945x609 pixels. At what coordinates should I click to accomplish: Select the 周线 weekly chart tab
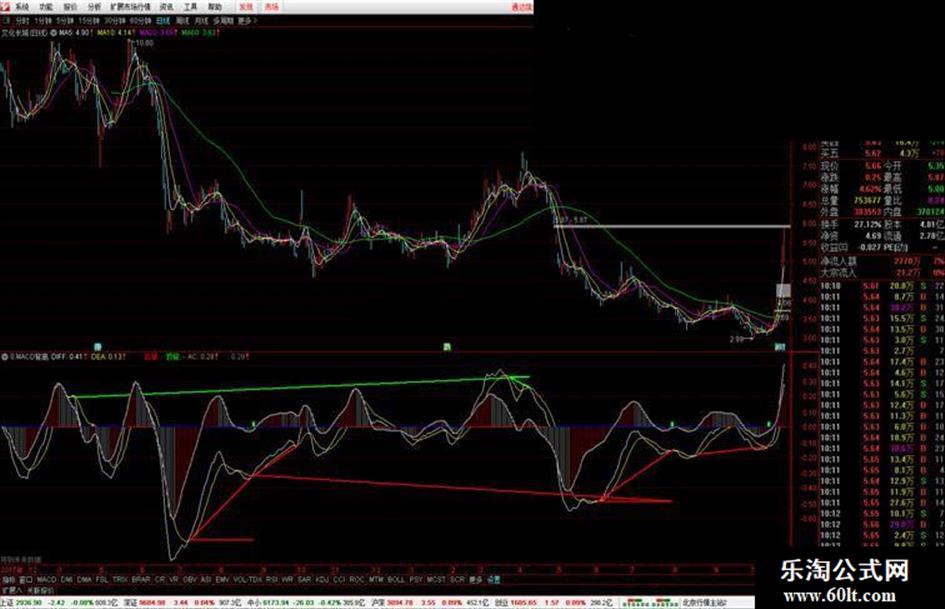point(182,21)
